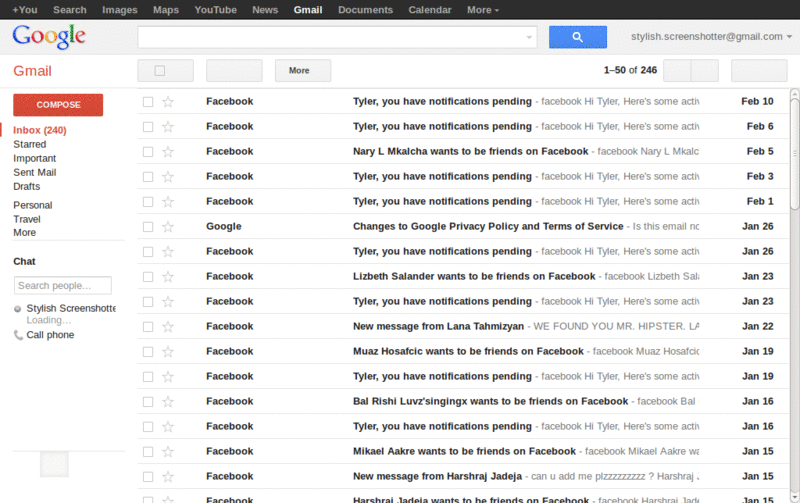
Task: Open Documents from the top navigation
Action: point(365,10)
